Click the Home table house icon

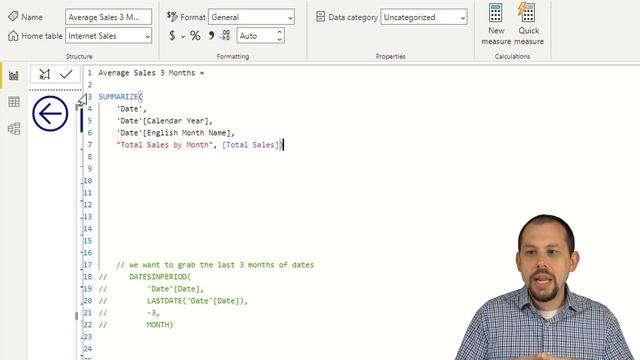(x=13, y=36)
